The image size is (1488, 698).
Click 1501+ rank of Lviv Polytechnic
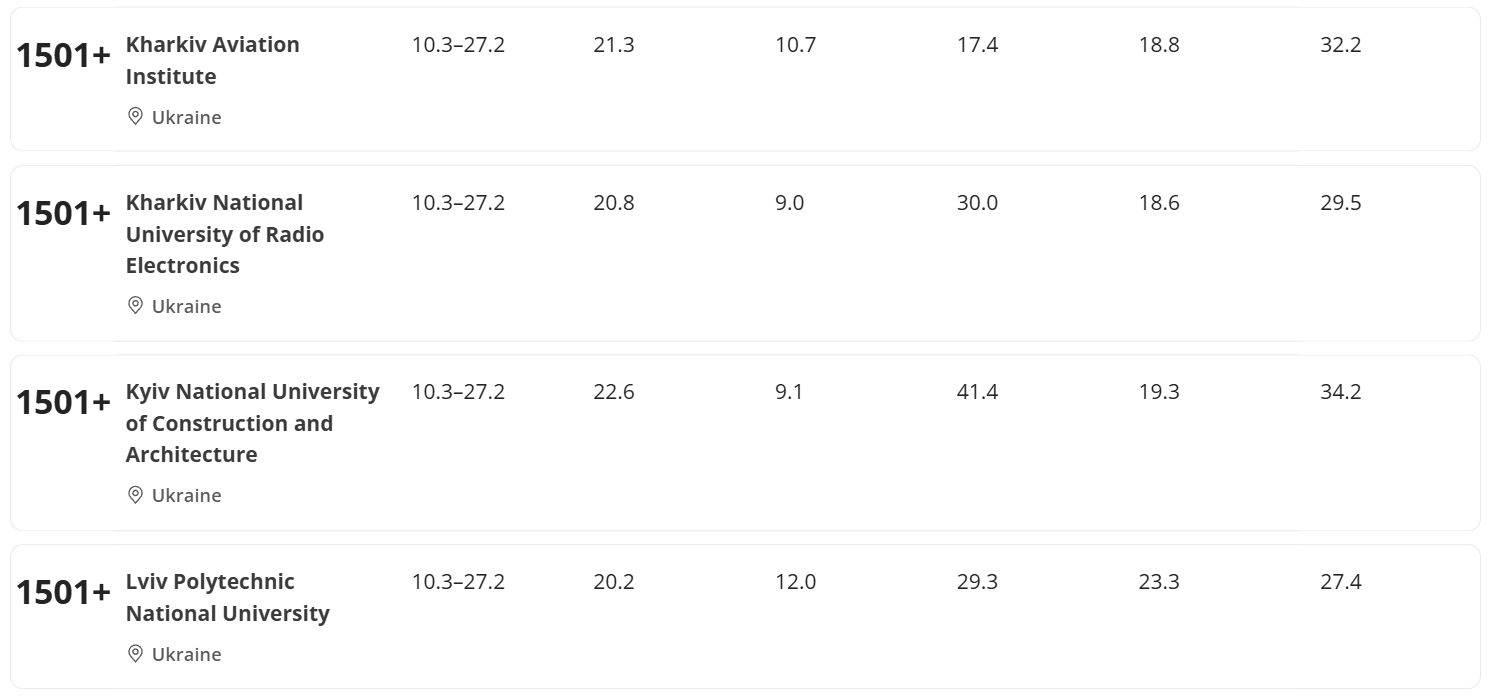(63, 593)
